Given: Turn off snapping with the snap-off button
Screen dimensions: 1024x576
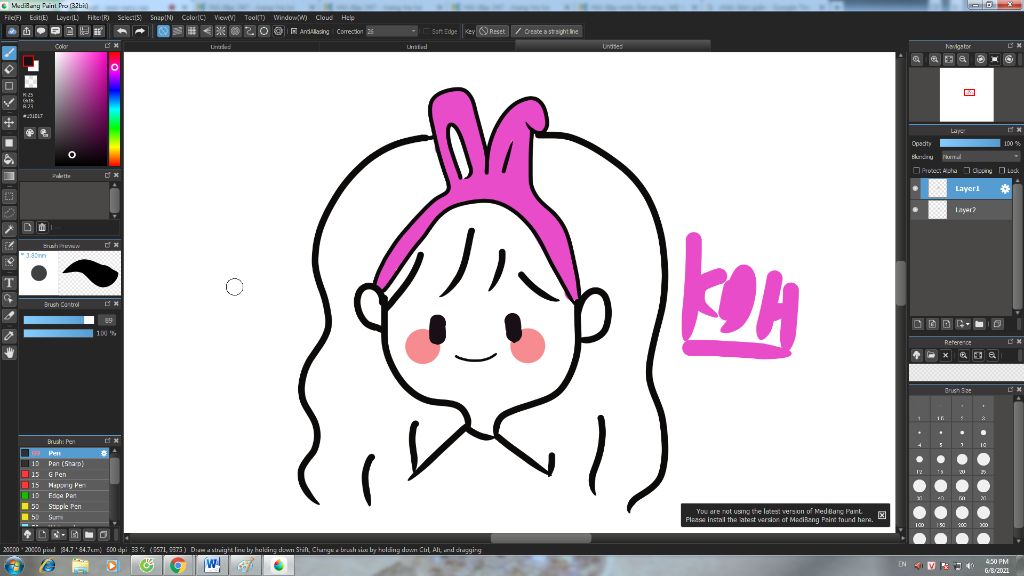Looking at the screenshot, I should [x=163, y=31].
